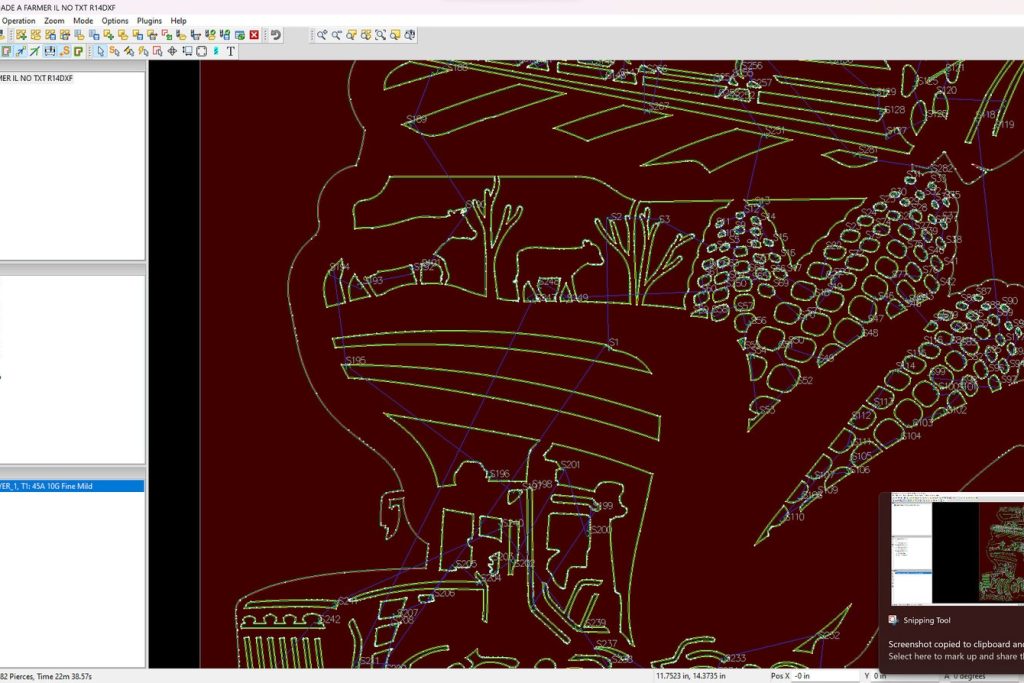
Task: Open the Help menu
Action: tap(178, 20)
